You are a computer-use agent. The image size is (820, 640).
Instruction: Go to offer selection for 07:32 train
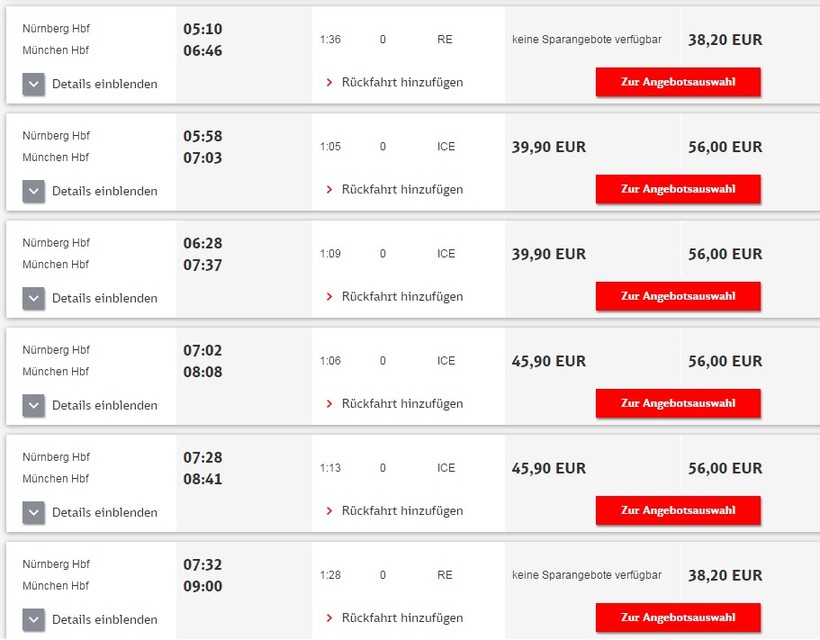tap(678, 617)
